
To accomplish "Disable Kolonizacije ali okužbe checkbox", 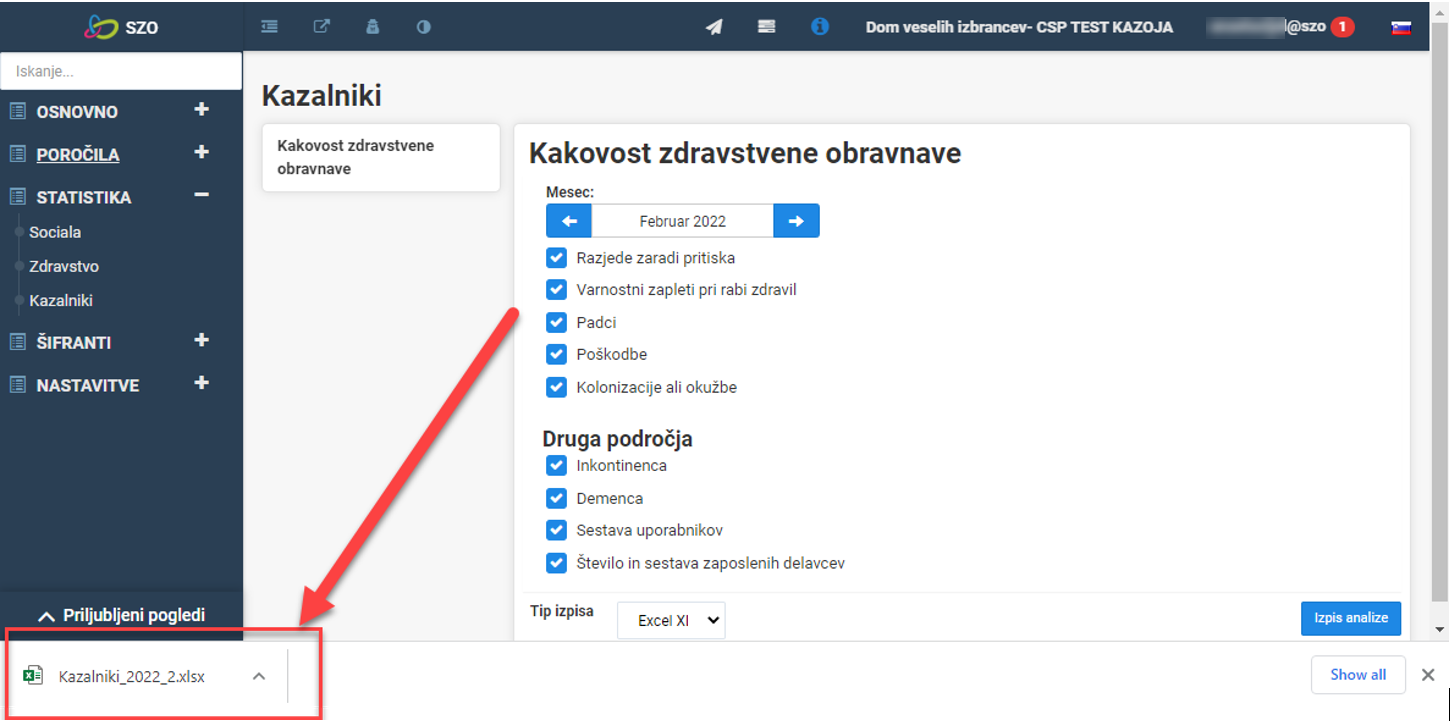I will tap(557, 387).
